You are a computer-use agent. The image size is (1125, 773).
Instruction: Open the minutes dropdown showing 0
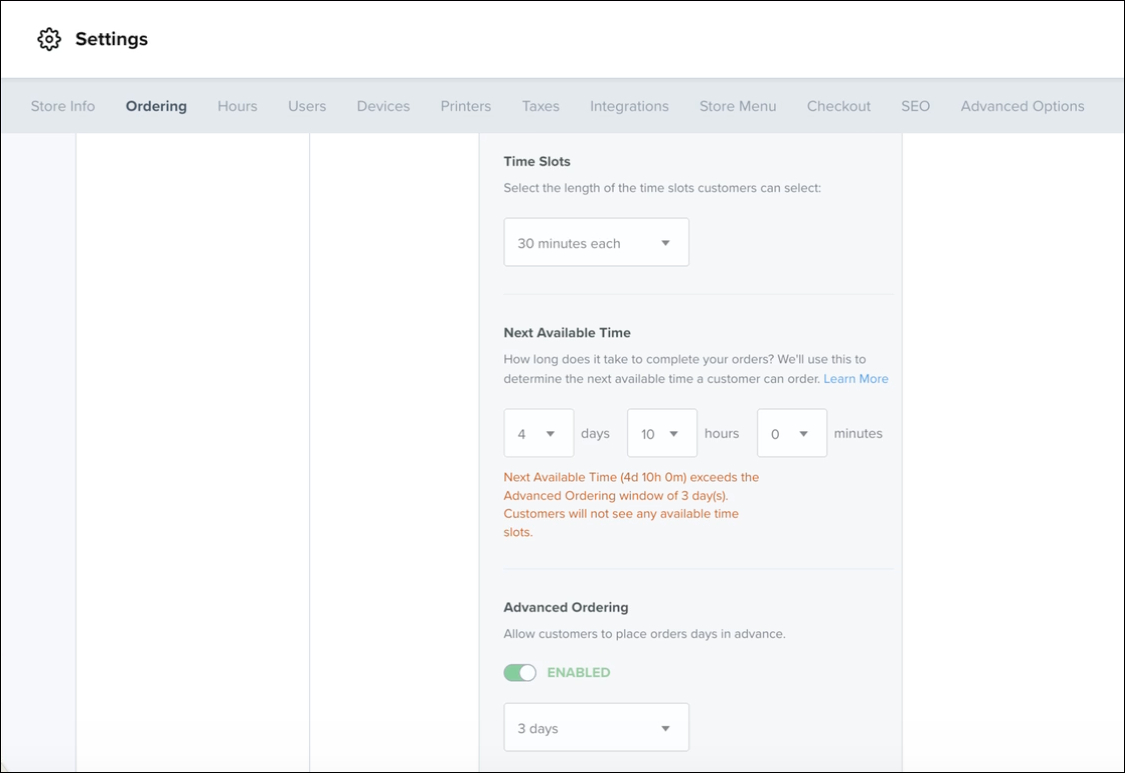[x=791, y=434]
